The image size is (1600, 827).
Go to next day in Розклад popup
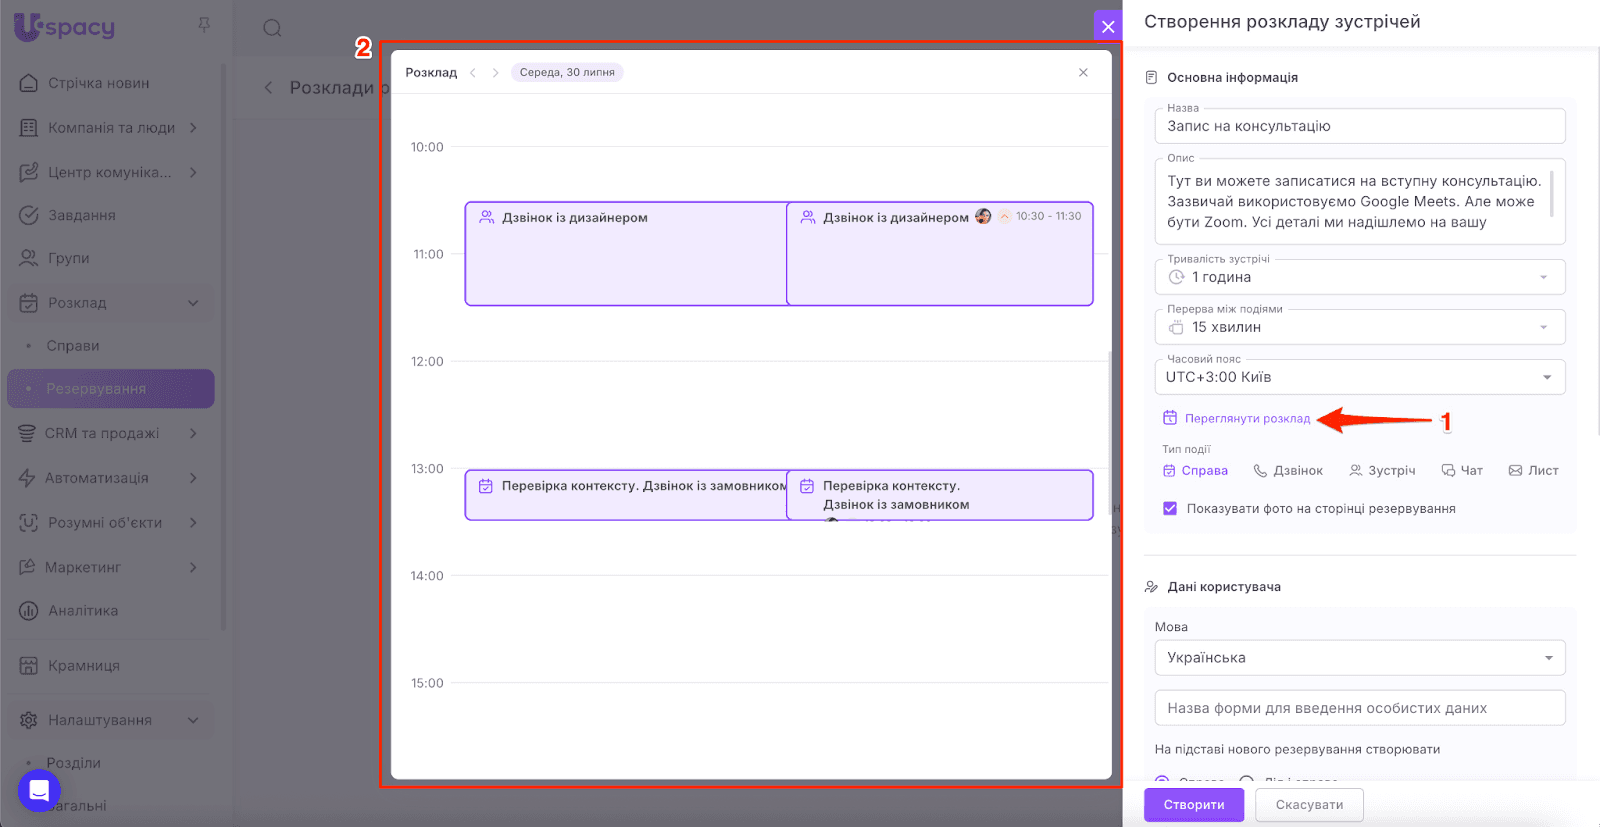495,72
